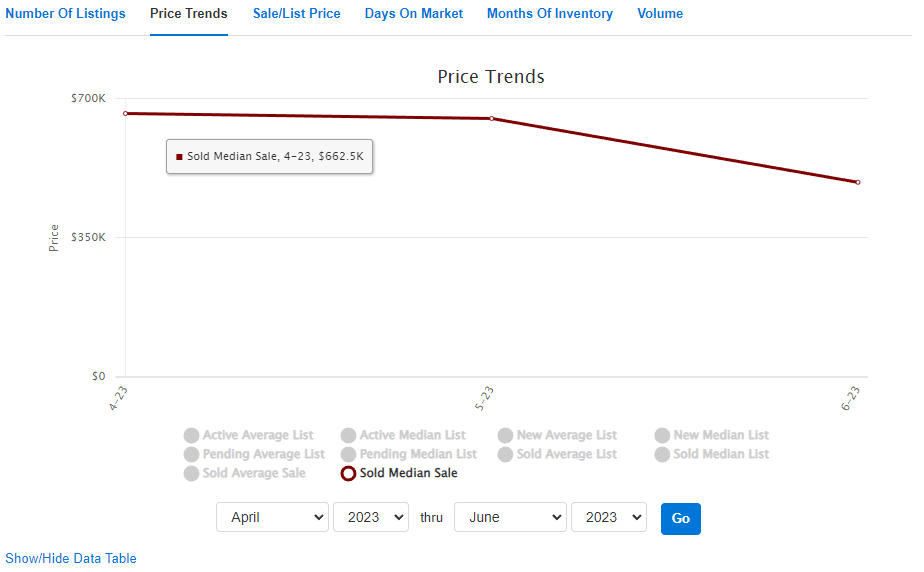Select the 6-23 data point on chart
Screen dimensions: 924x572
[x=857, y=183]
